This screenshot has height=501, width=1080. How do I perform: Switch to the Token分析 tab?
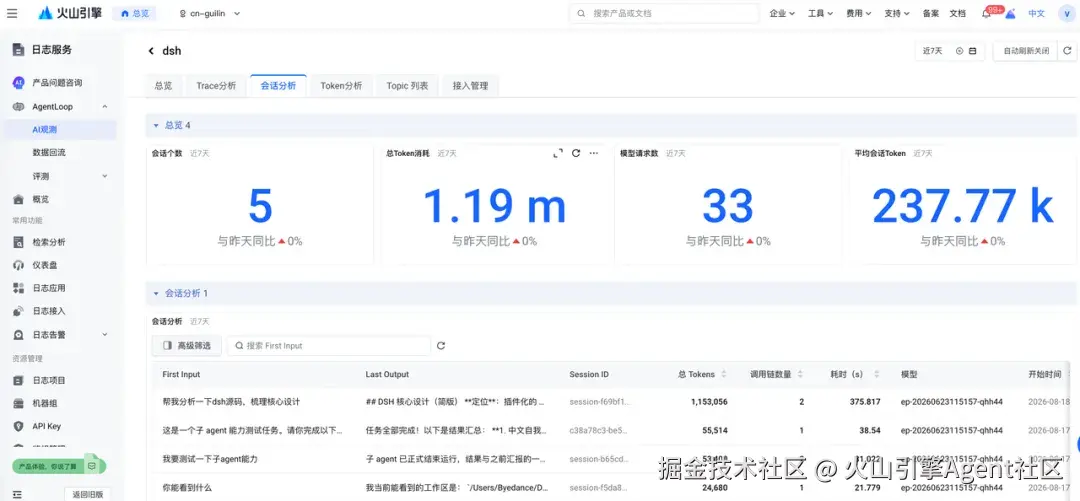[x=341, y=86]
